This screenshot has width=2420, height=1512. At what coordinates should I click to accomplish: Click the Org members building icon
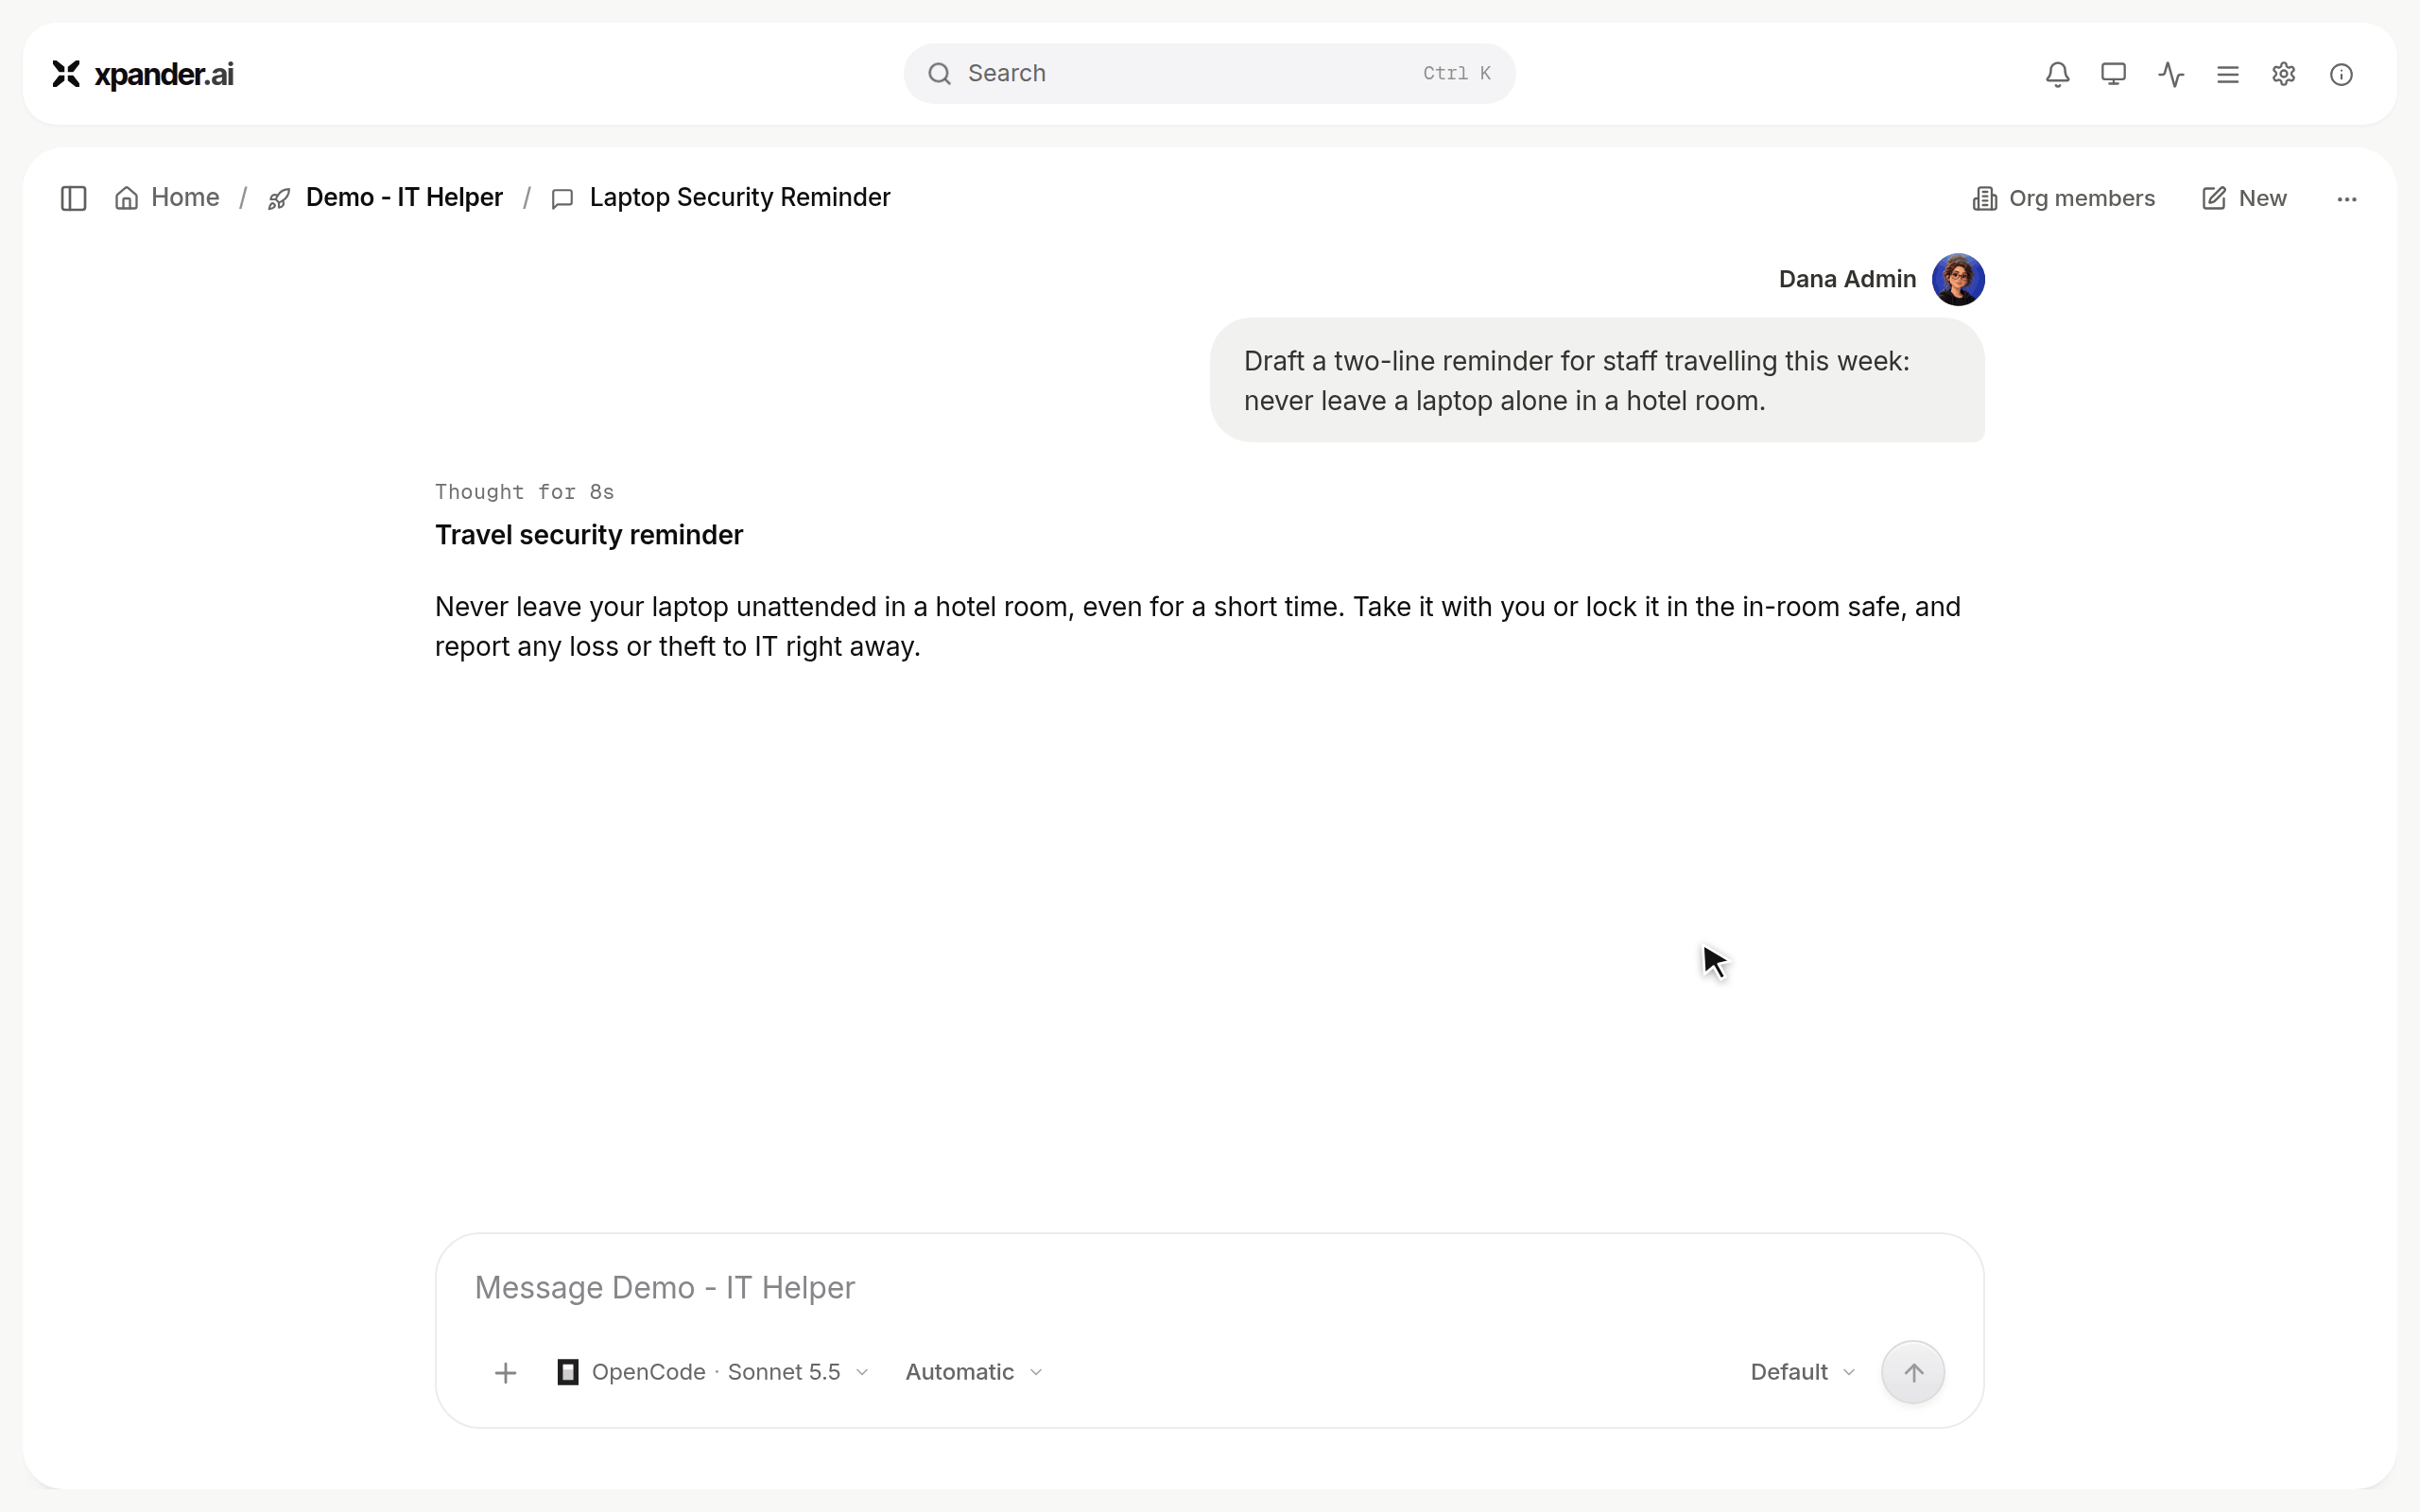[1984, 198]
